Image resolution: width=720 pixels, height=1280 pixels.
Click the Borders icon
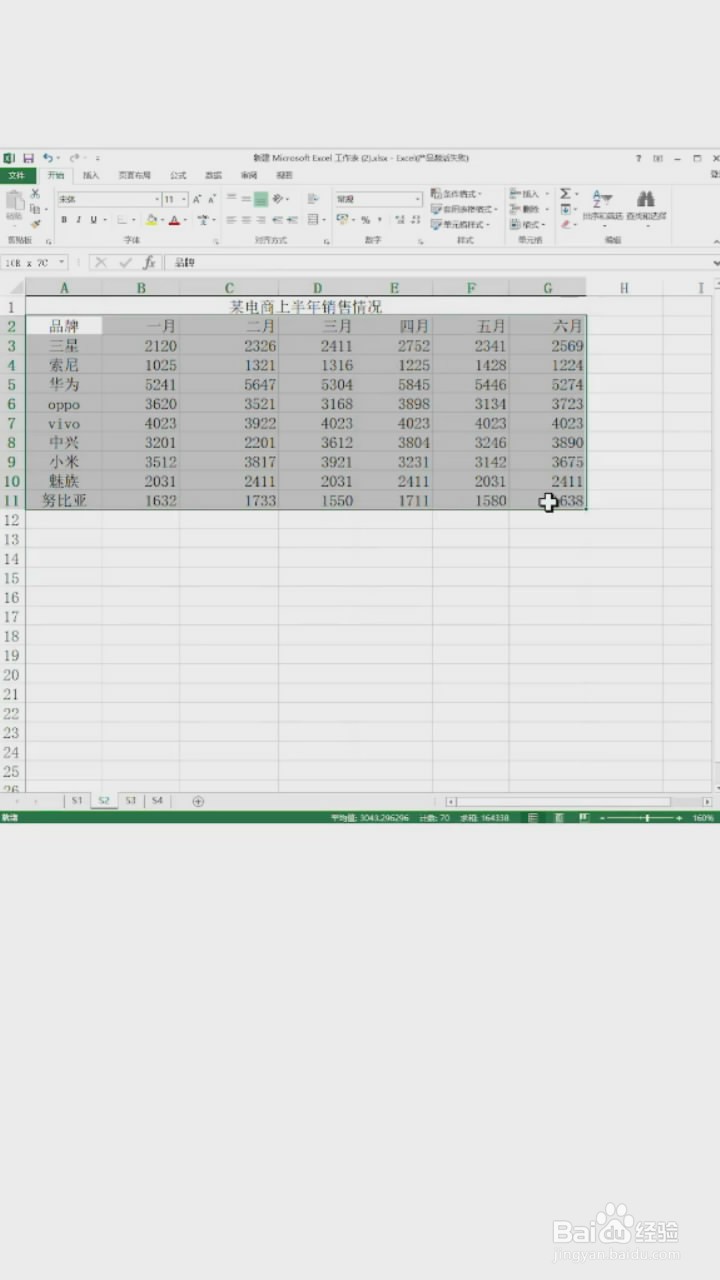pyautogui.click(x=121, y=220)
